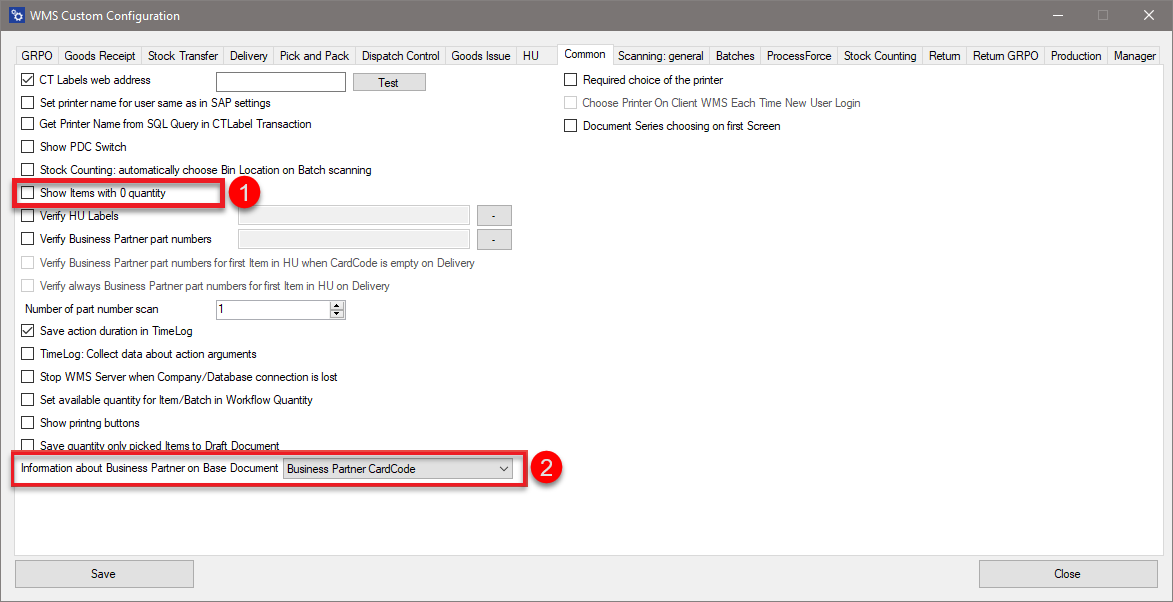Screen dimensions: 1173x602
Task: Click the Close button at bottom right
Action: pos(1067,574)
